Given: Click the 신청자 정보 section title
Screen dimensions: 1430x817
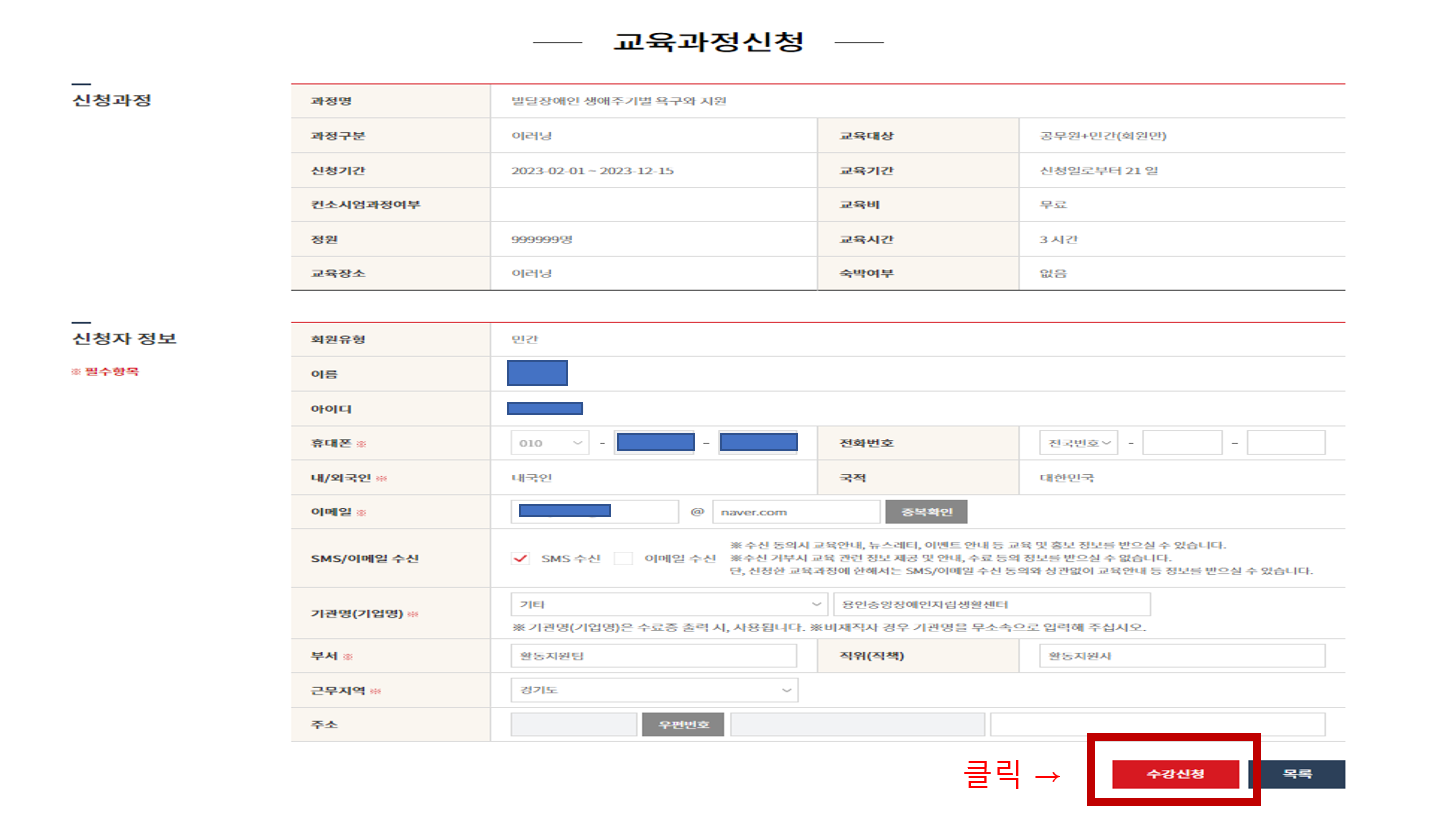Looking at the screenshot, I should 124,338.
